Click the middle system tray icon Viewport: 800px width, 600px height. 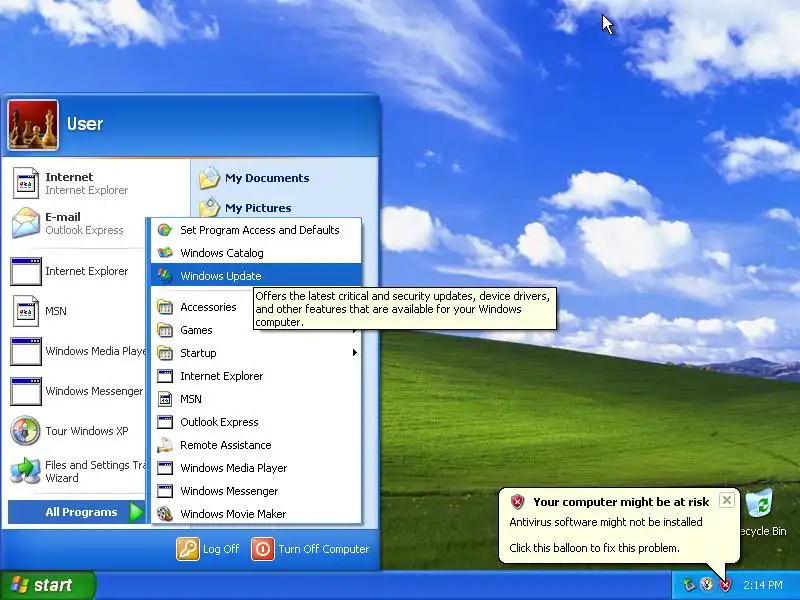click(707, 585)
